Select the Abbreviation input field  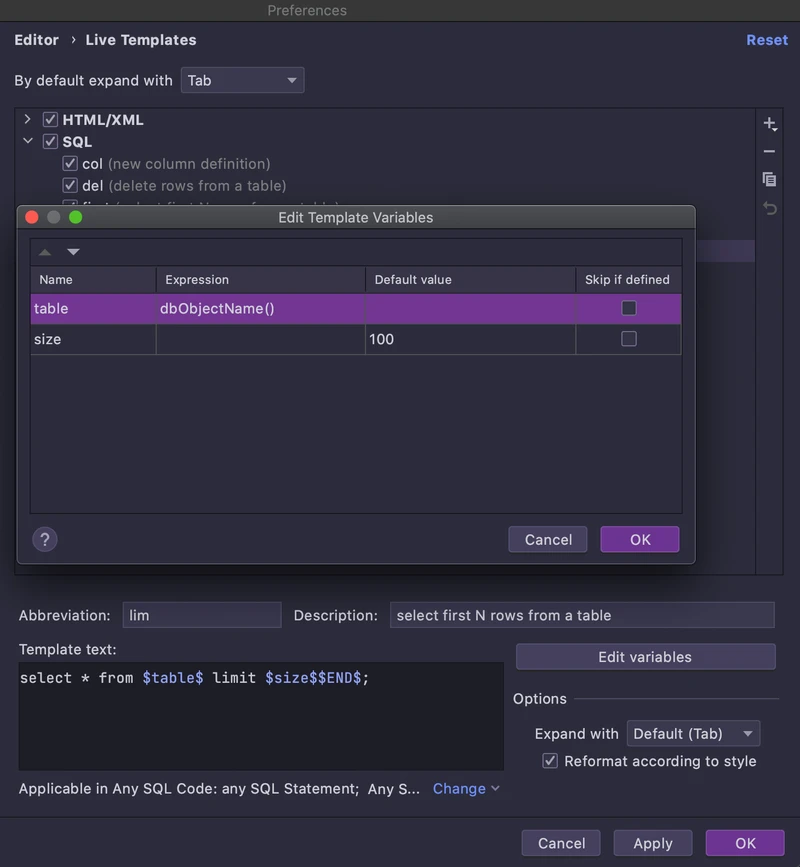pyautogui.click(x=200, y=615)
